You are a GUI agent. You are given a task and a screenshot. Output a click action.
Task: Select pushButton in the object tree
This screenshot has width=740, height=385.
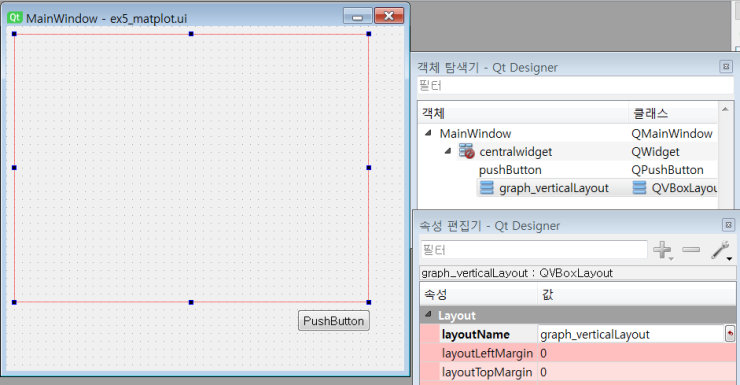[510, 170]
